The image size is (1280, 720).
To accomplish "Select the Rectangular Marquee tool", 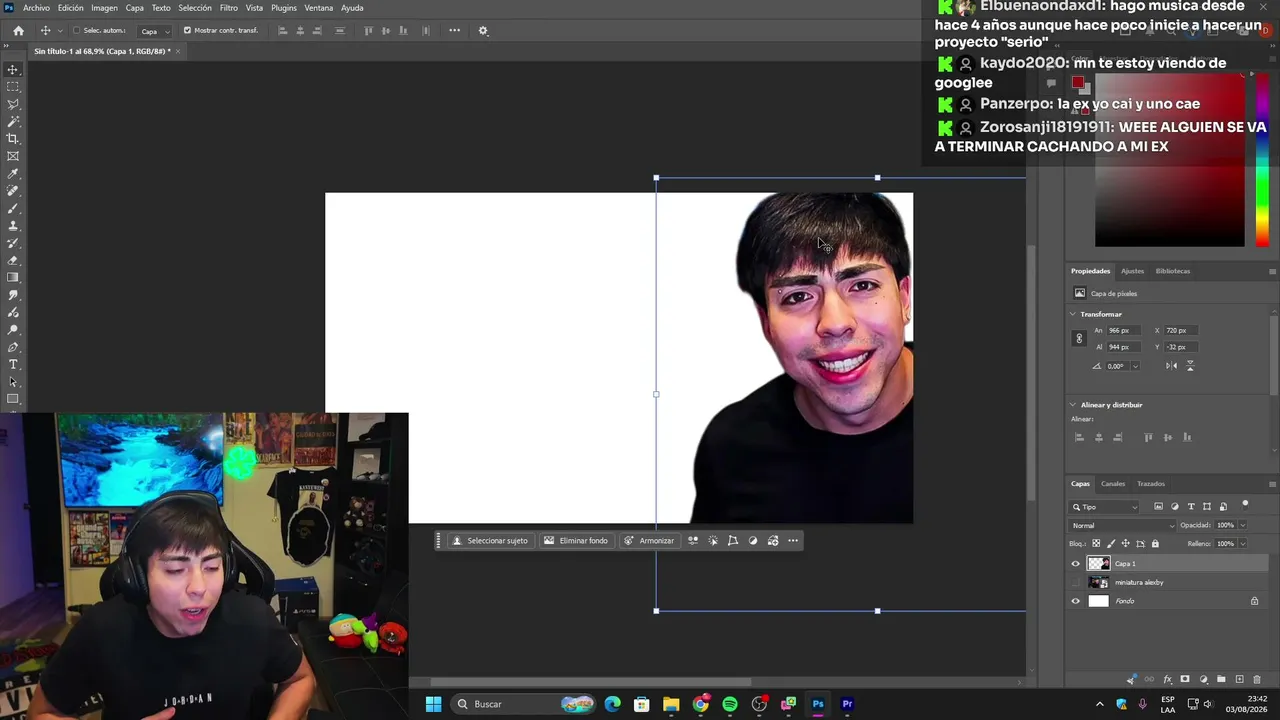I will pos(13,87).
